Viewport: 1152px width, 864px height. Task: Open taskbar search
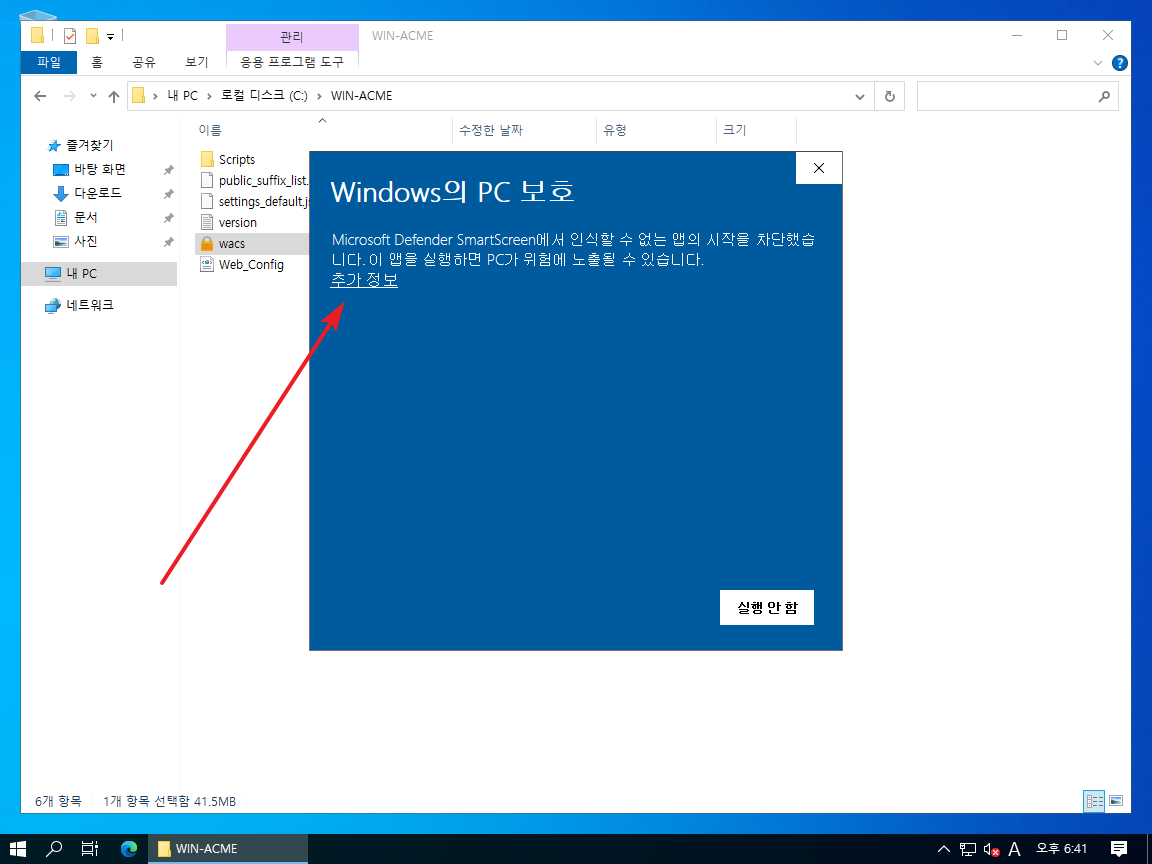(54, 849)
